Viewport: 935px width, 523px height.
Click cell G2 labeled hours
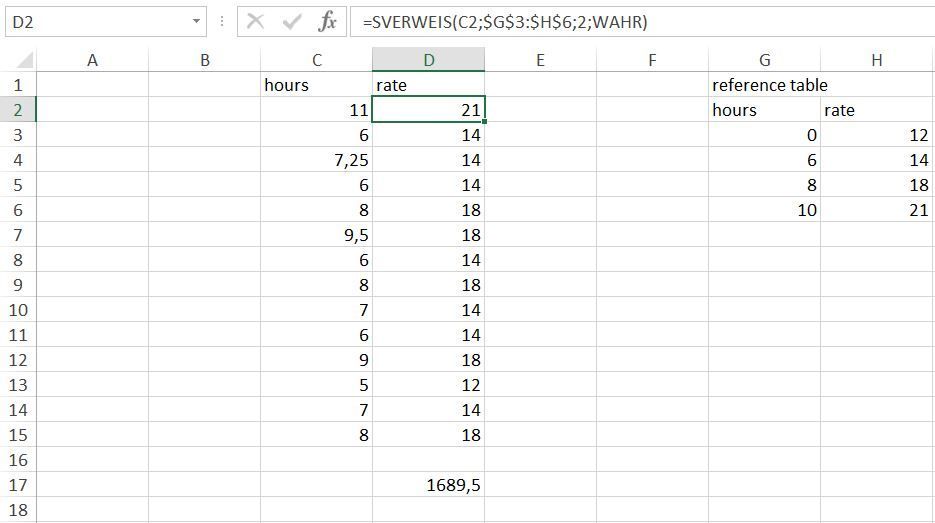tap(764, 110)
